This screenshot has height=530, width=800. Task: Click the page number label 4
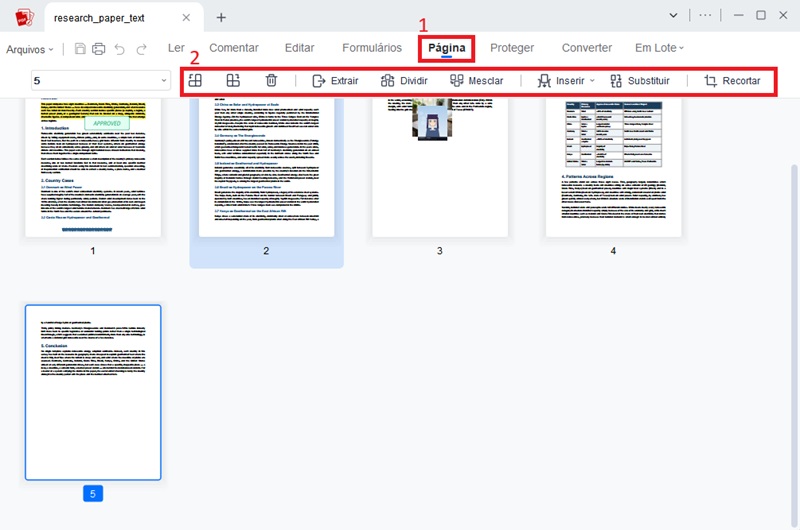613,250
